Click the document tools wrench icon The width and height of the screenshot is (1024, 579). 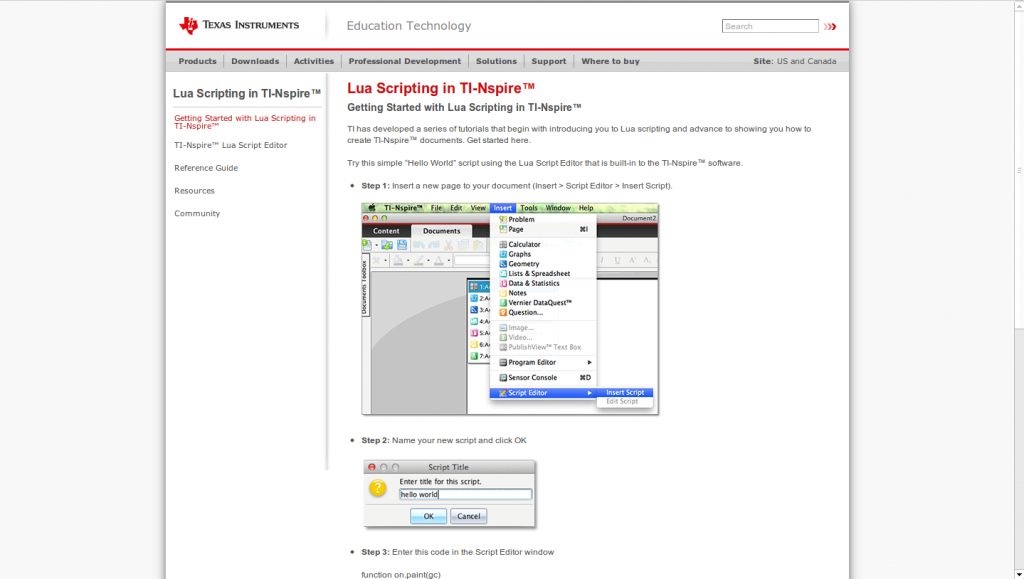[x=376, y=260]
